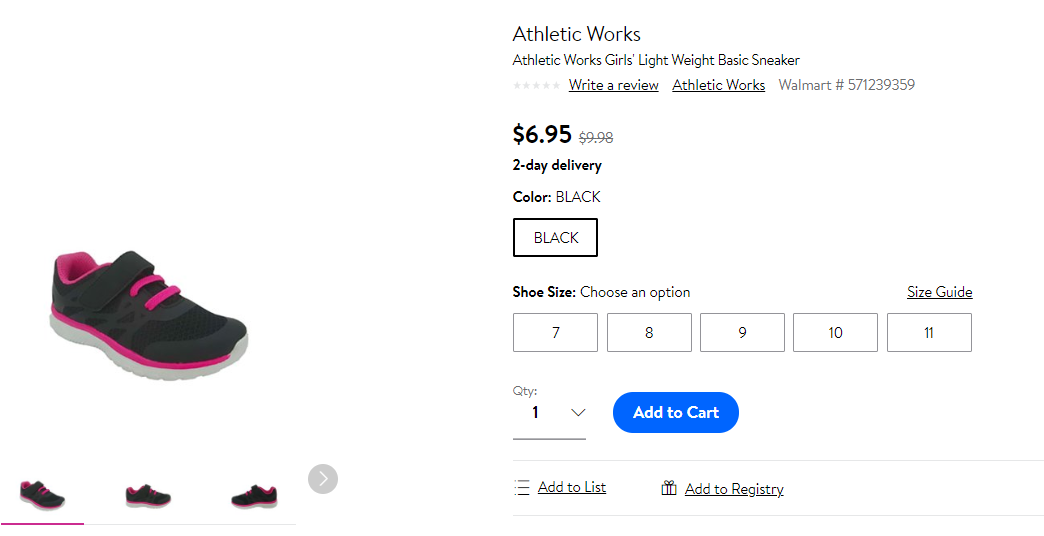Choose shoe size 7
Screen dimensions: 1044x536
pyautogui.click(x=555, y=332)
